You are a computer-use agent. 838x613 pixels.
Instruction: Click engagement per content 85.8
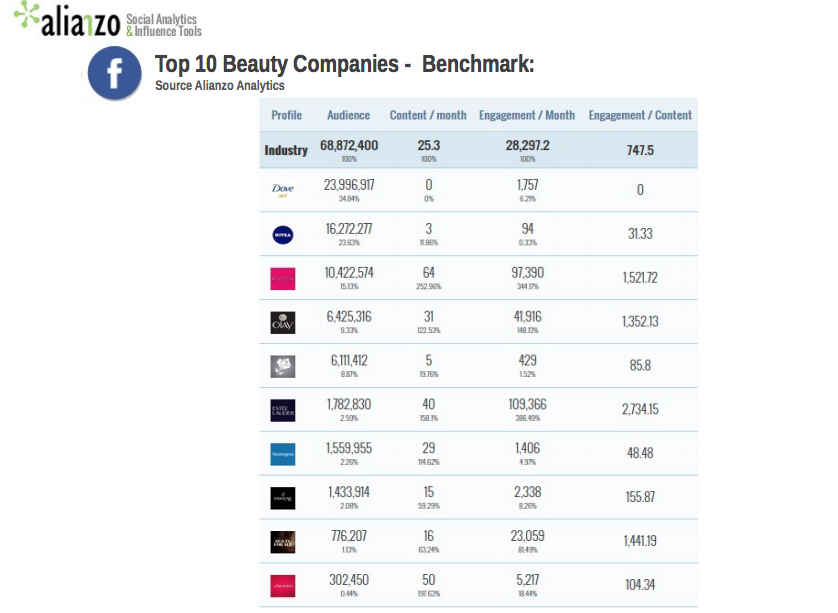(640, 365)
